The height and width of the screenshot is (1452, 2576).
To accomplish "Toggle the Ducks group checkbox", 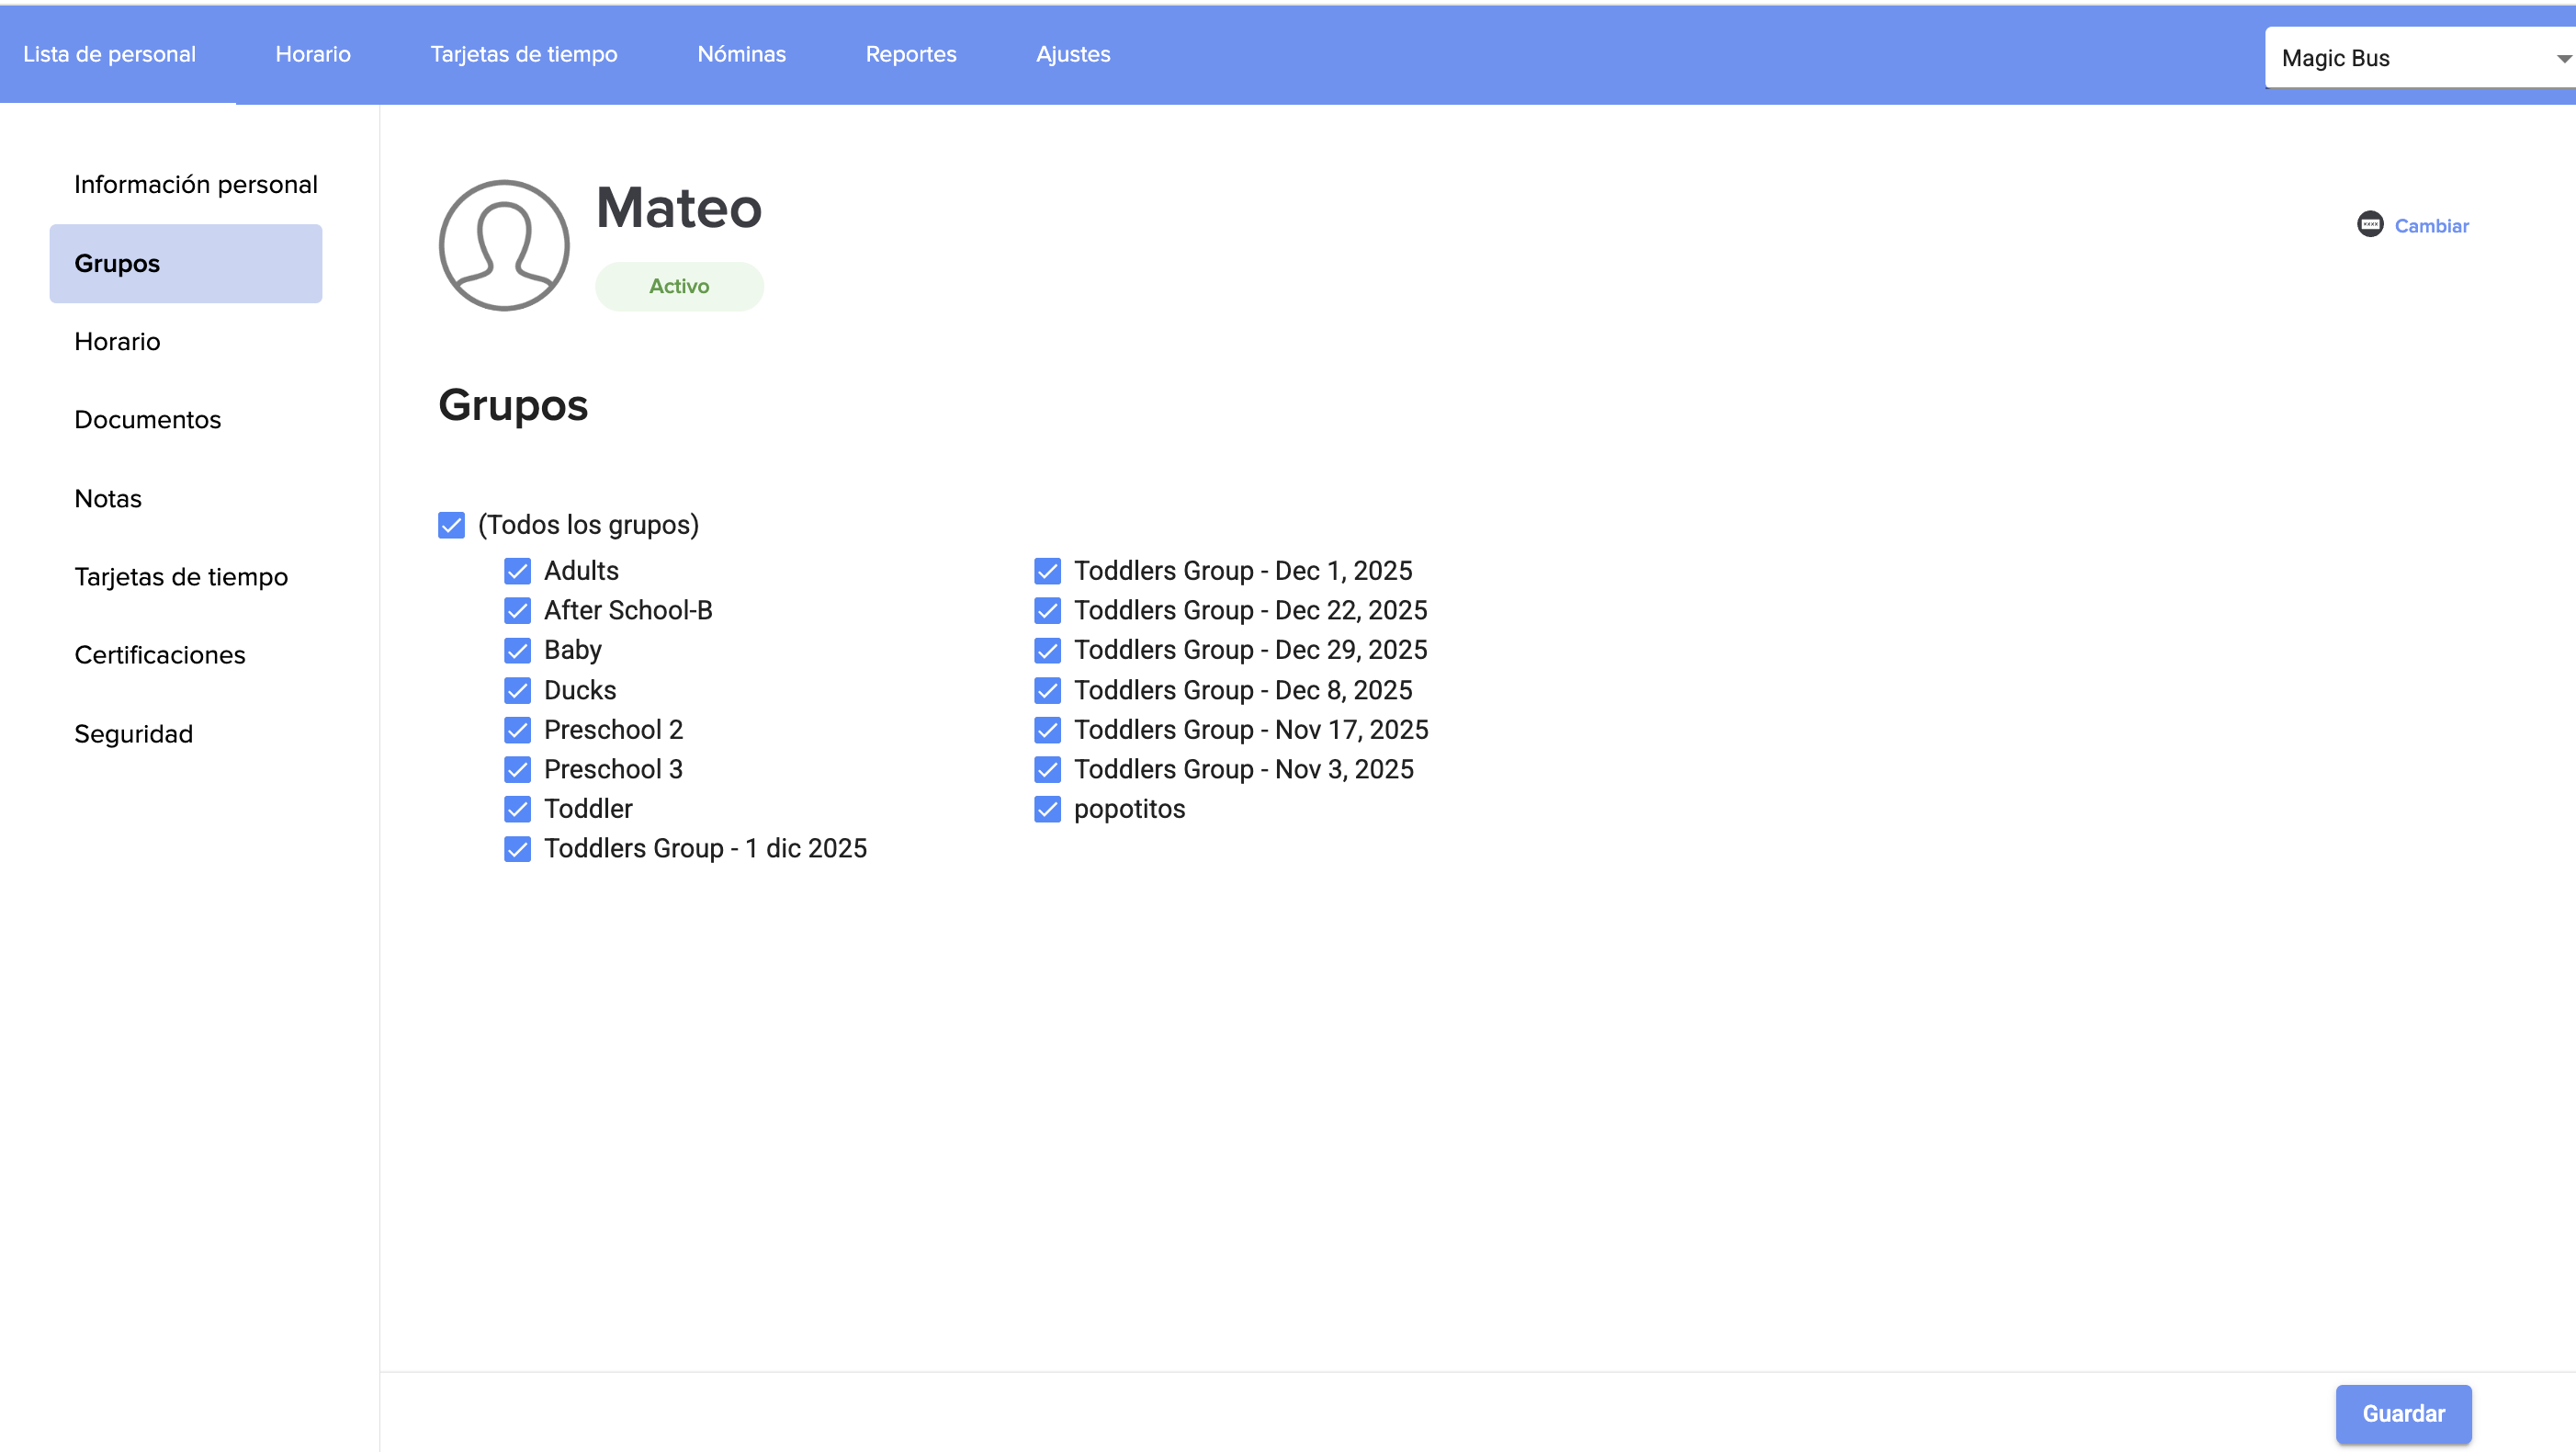I will 517,690.
